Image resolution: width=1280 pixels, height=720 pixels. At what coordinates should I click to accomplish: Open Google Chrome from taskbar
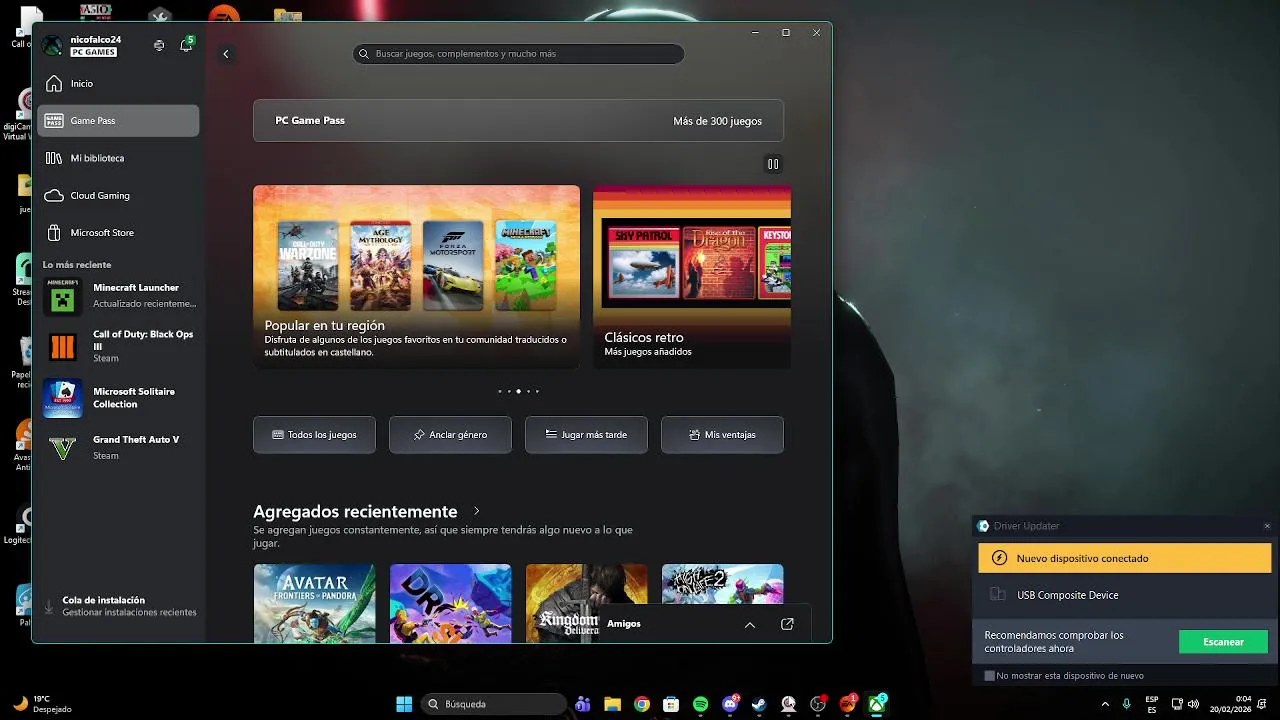click(x=642, y=704)
